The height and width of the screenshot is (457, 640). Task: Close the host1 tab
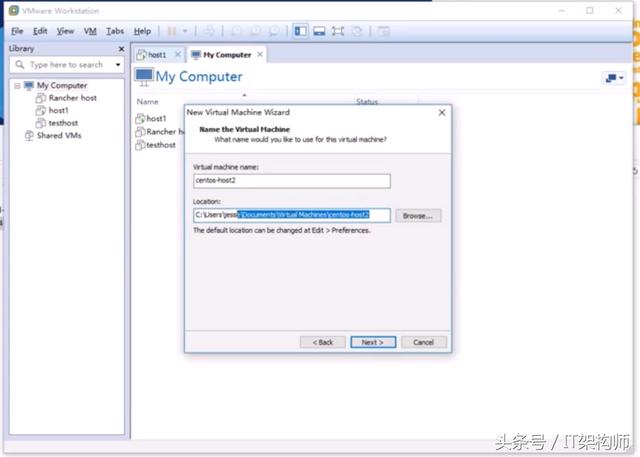click(x=178, y=54)
